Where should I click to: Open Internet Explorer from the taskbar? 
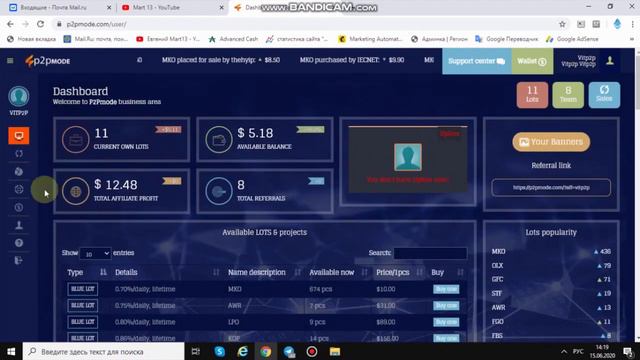(243, 351)
